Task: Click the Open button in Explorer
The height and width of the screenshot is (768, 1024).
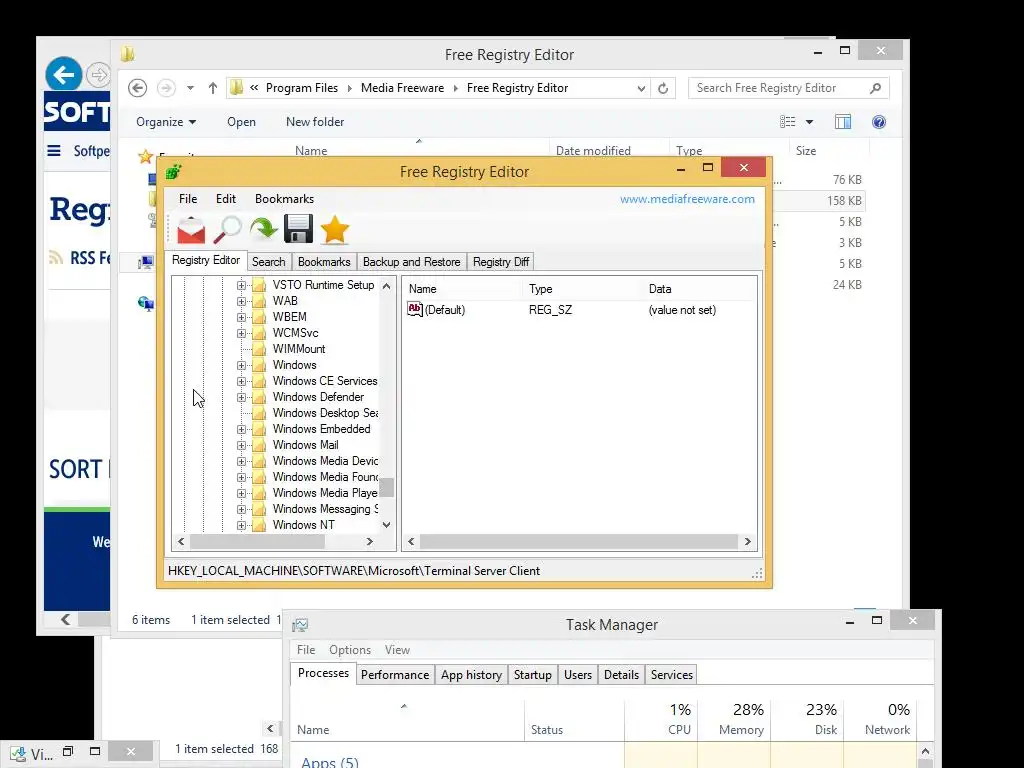Action: (x=241, y=122)
